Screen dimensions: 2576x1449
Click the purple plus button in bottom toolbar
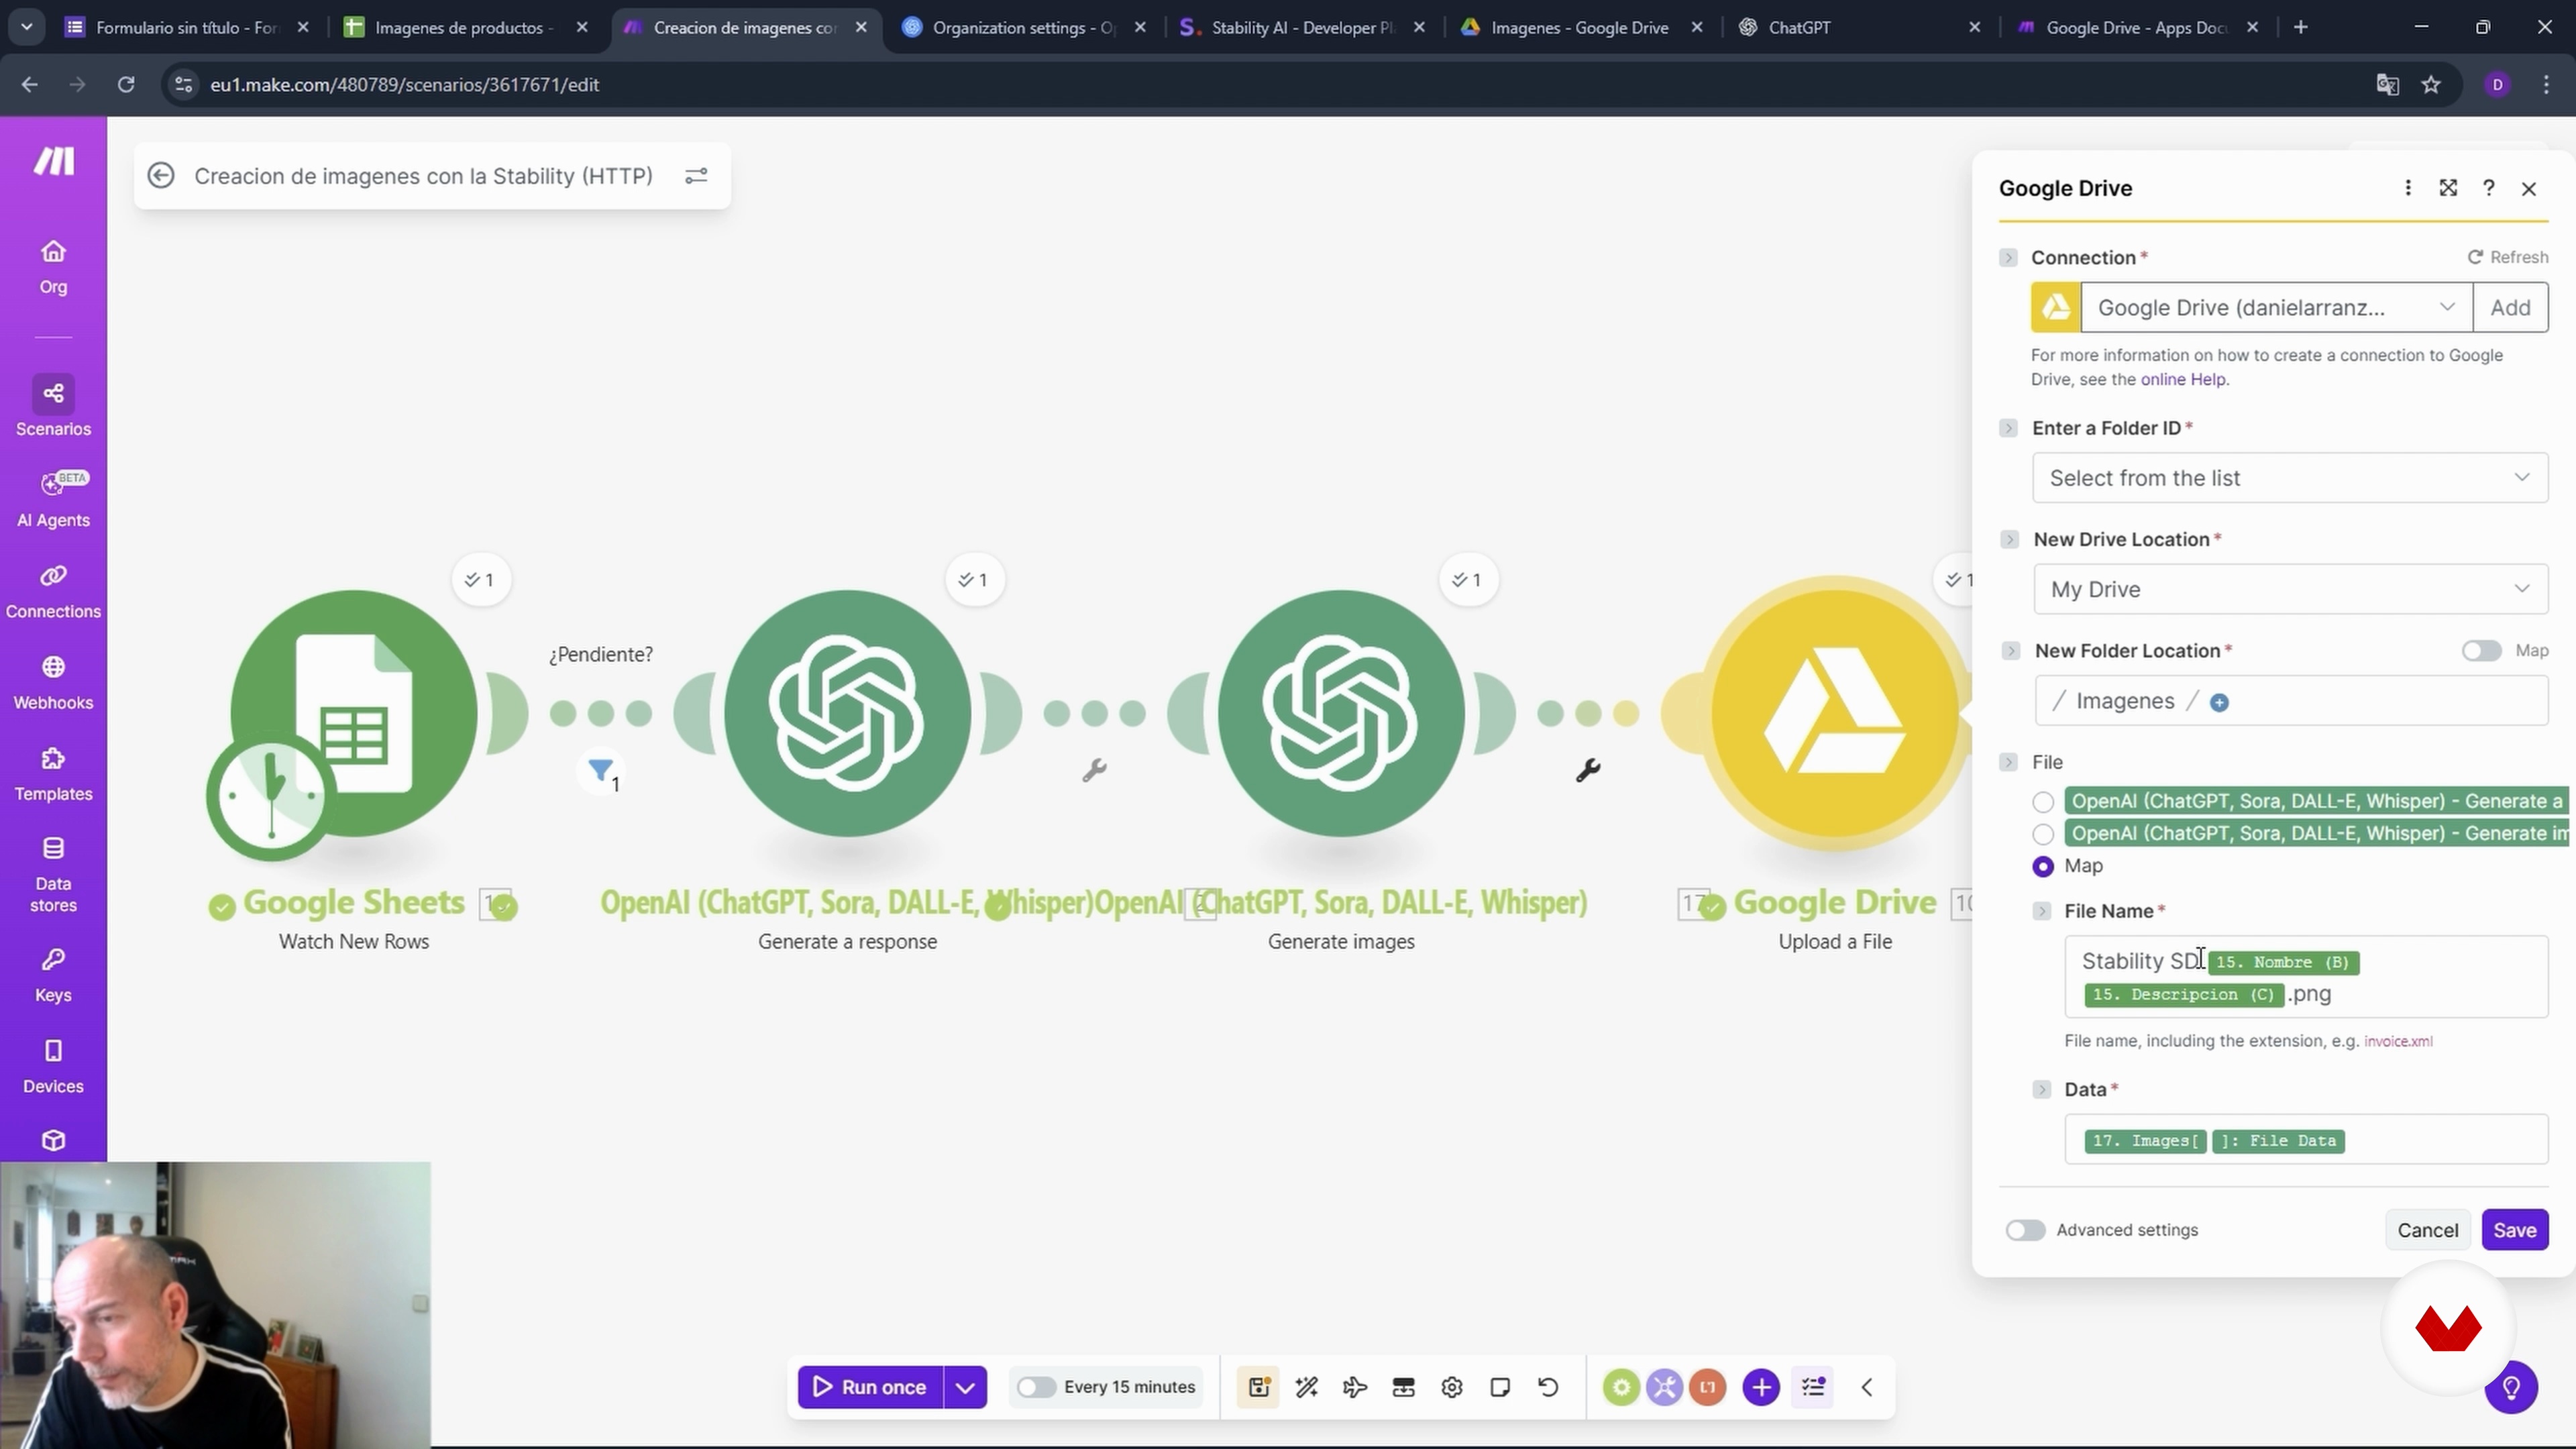click(x=1760, y=1387)
